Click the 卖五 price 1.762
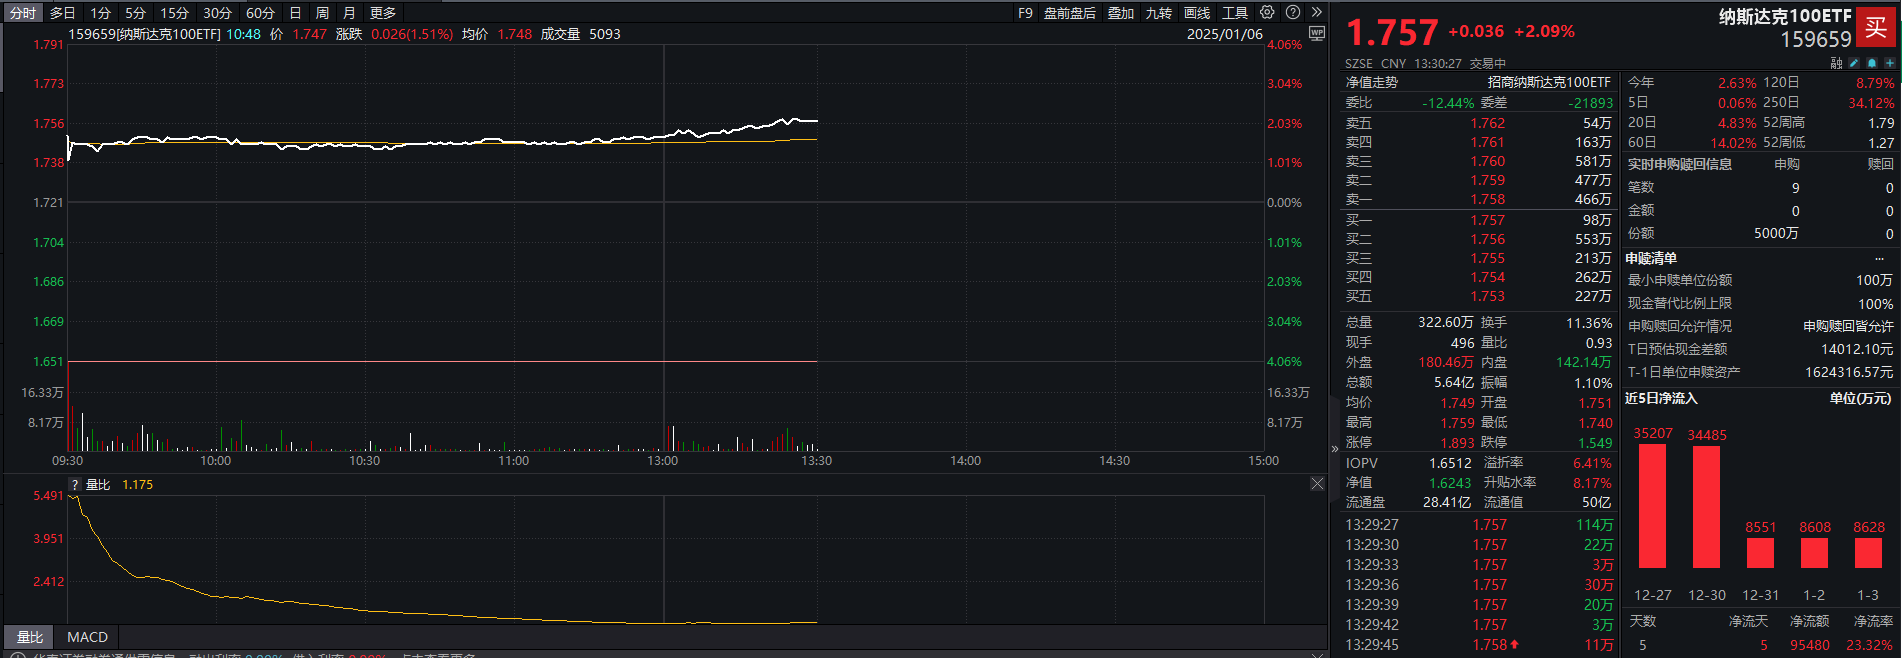This screenshot has width=1902, height=658. (x=1488, y=123)
